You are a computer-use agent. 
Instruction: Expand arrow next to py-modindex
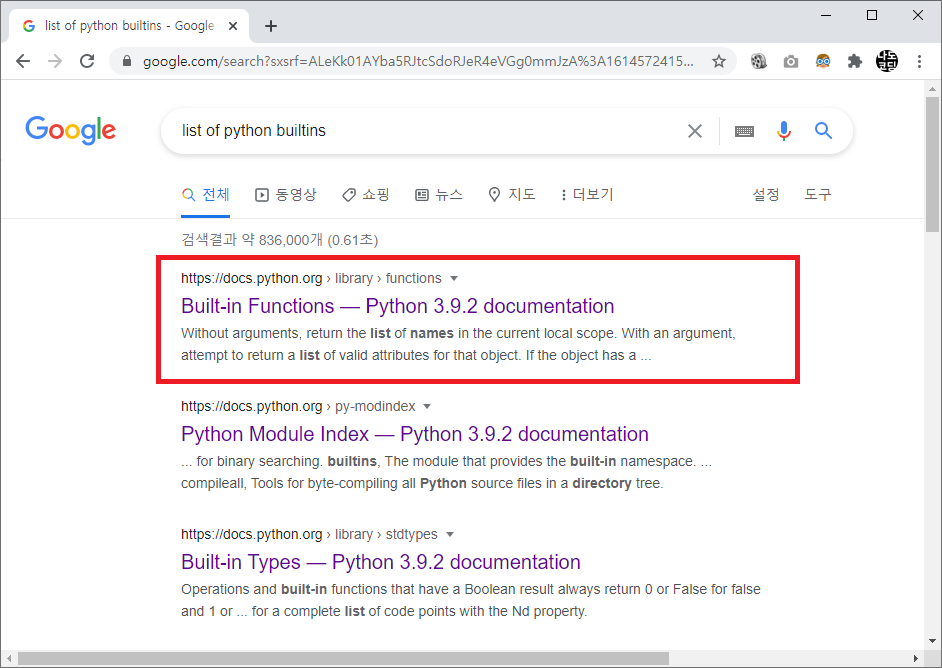(427, 406)
